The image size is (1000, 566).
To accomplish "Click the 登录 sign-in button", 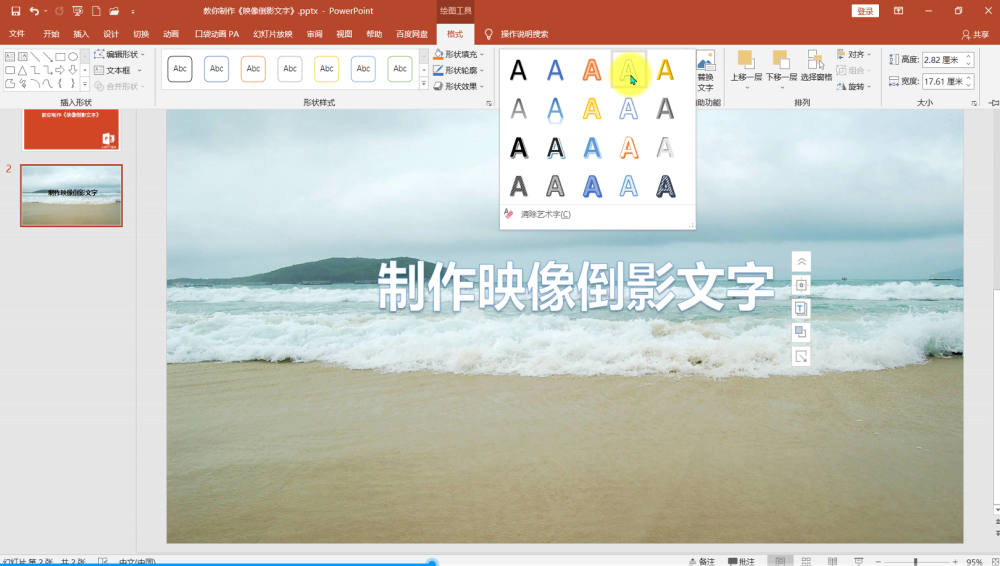I will click(x=865, y=11).
